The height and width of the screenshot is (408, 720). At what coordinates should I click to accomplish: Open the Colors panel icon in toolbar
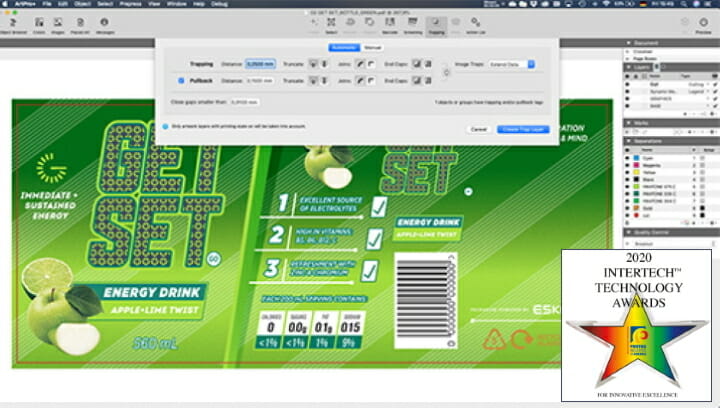point(39,22)
